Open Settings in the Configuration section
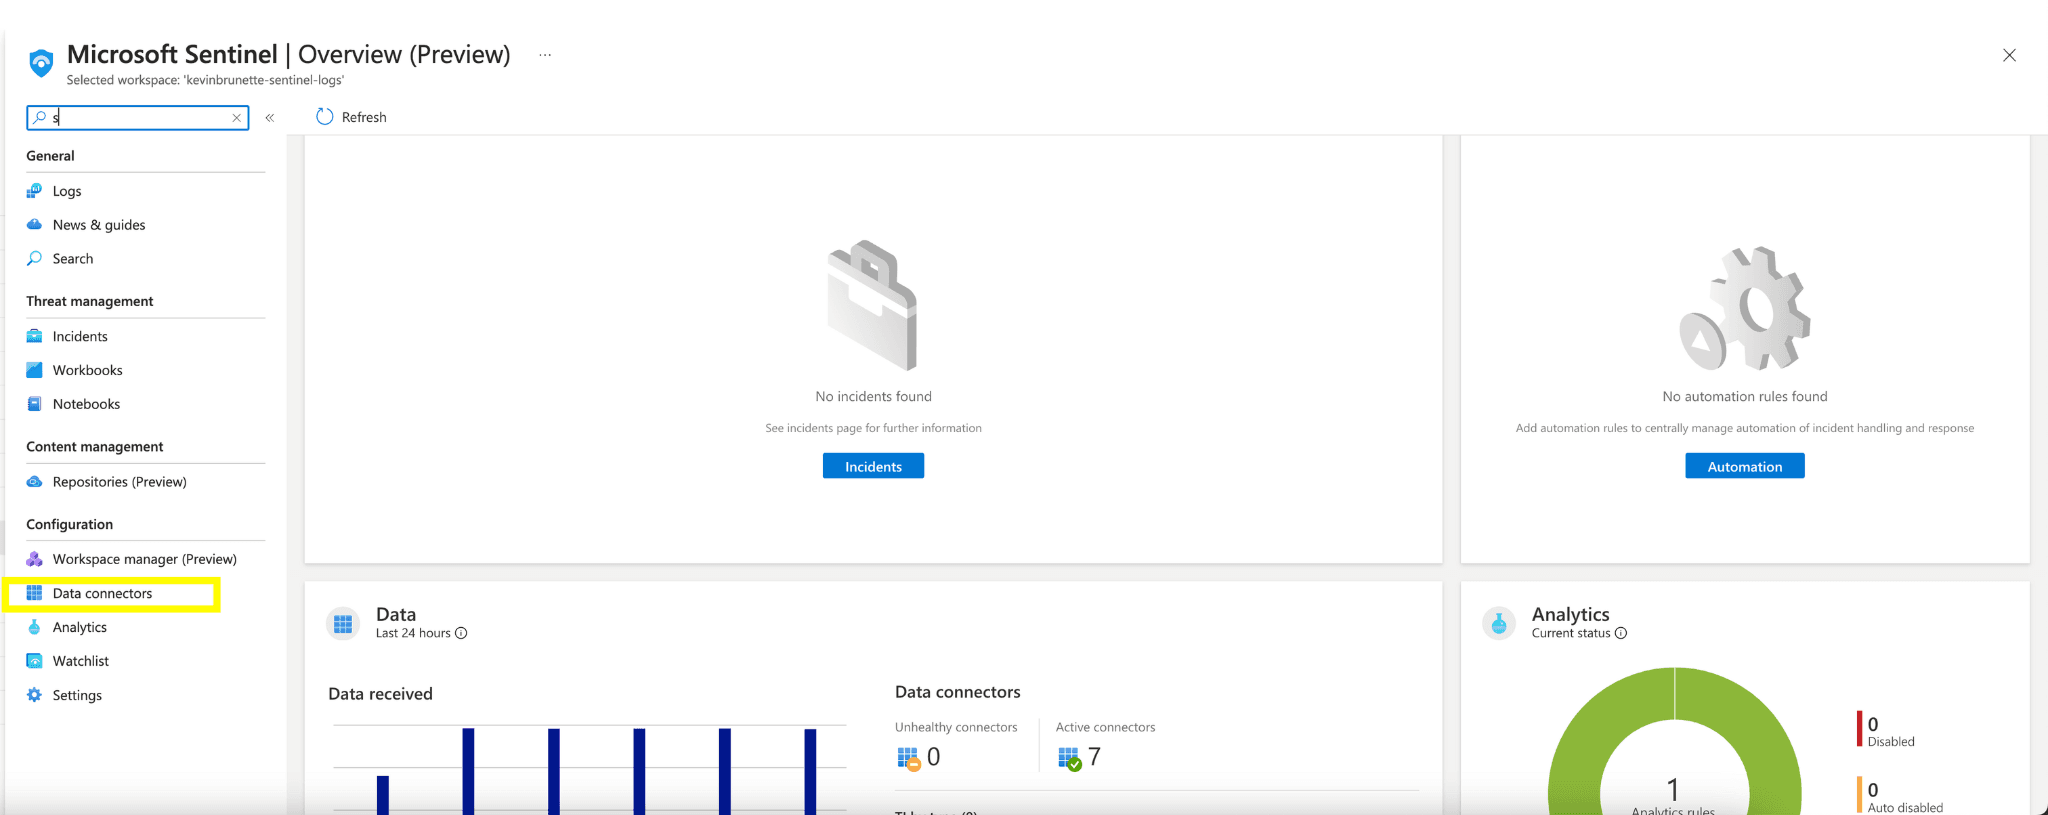Image resolution: width=2048 pixels, height=815 pixels. click(x=77, y=696)
